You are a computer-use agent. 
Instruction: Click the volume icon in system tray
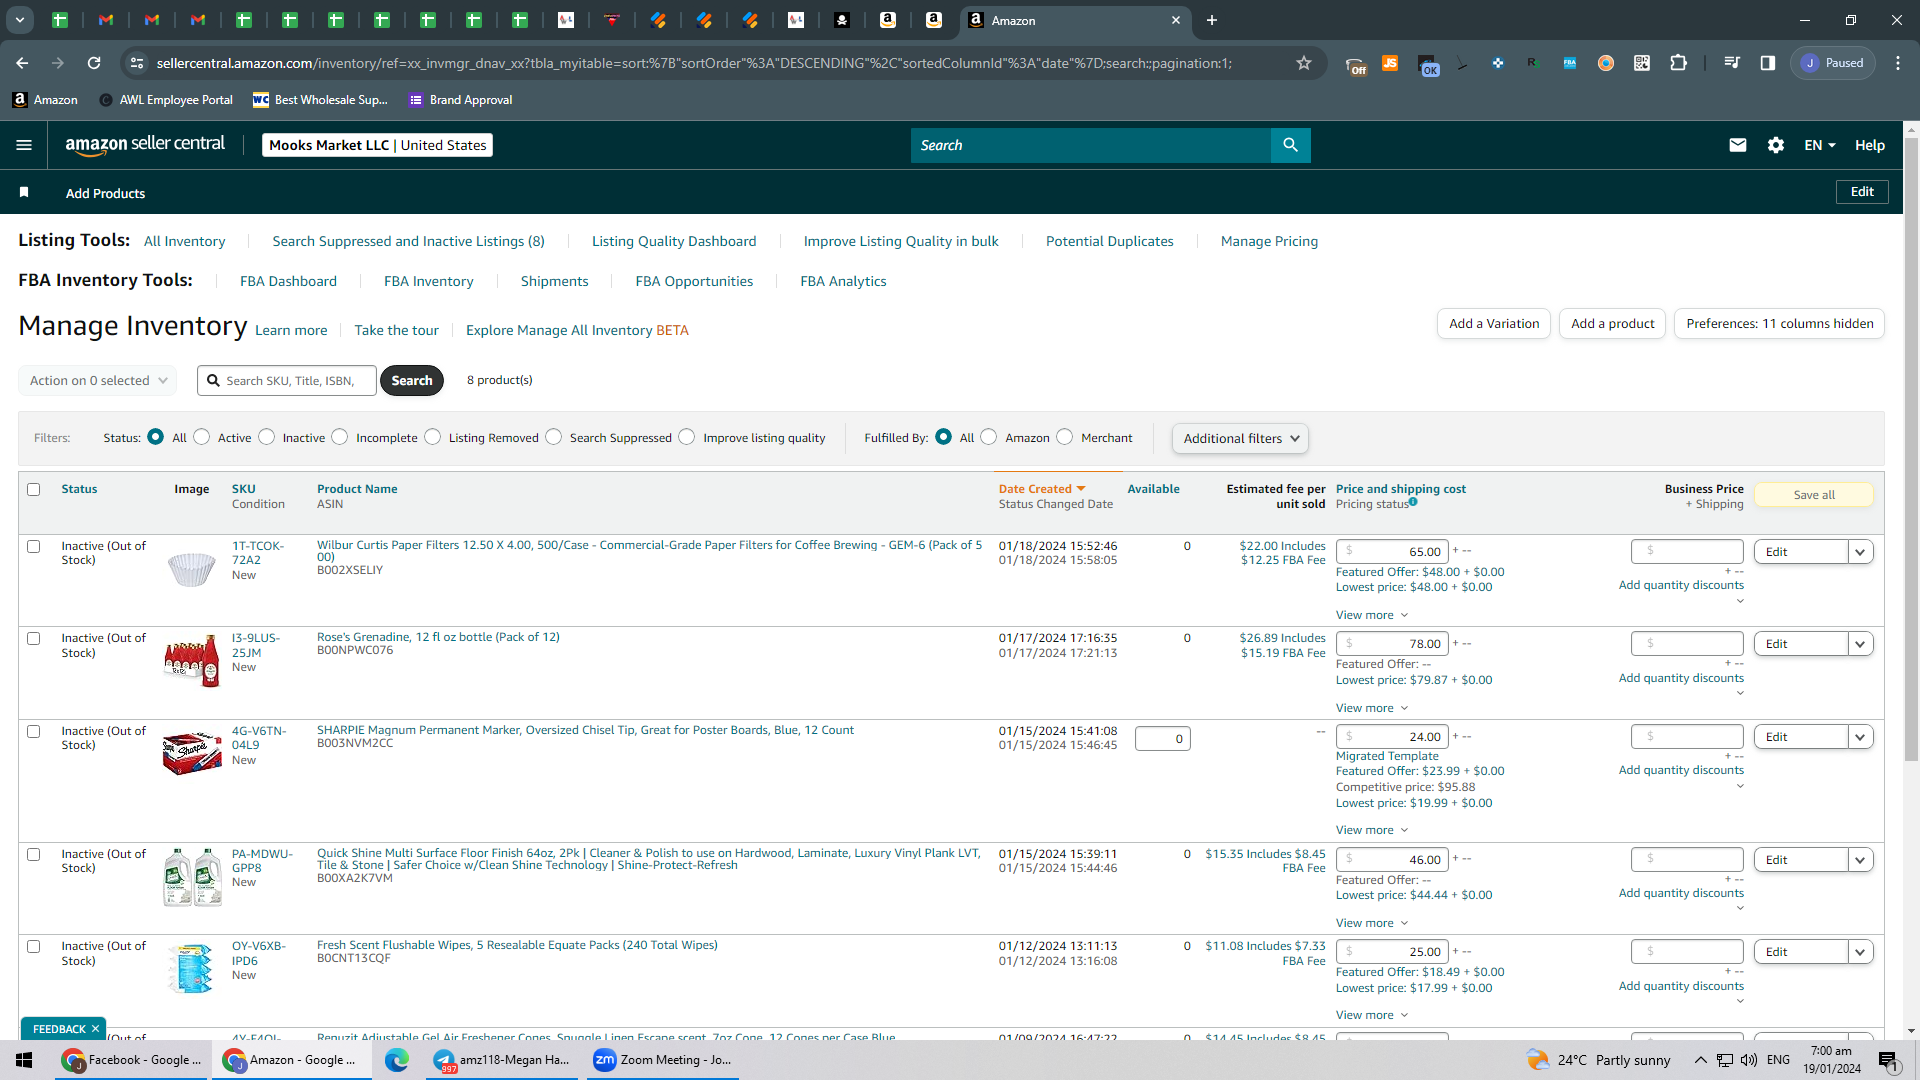point(1749,1060)
